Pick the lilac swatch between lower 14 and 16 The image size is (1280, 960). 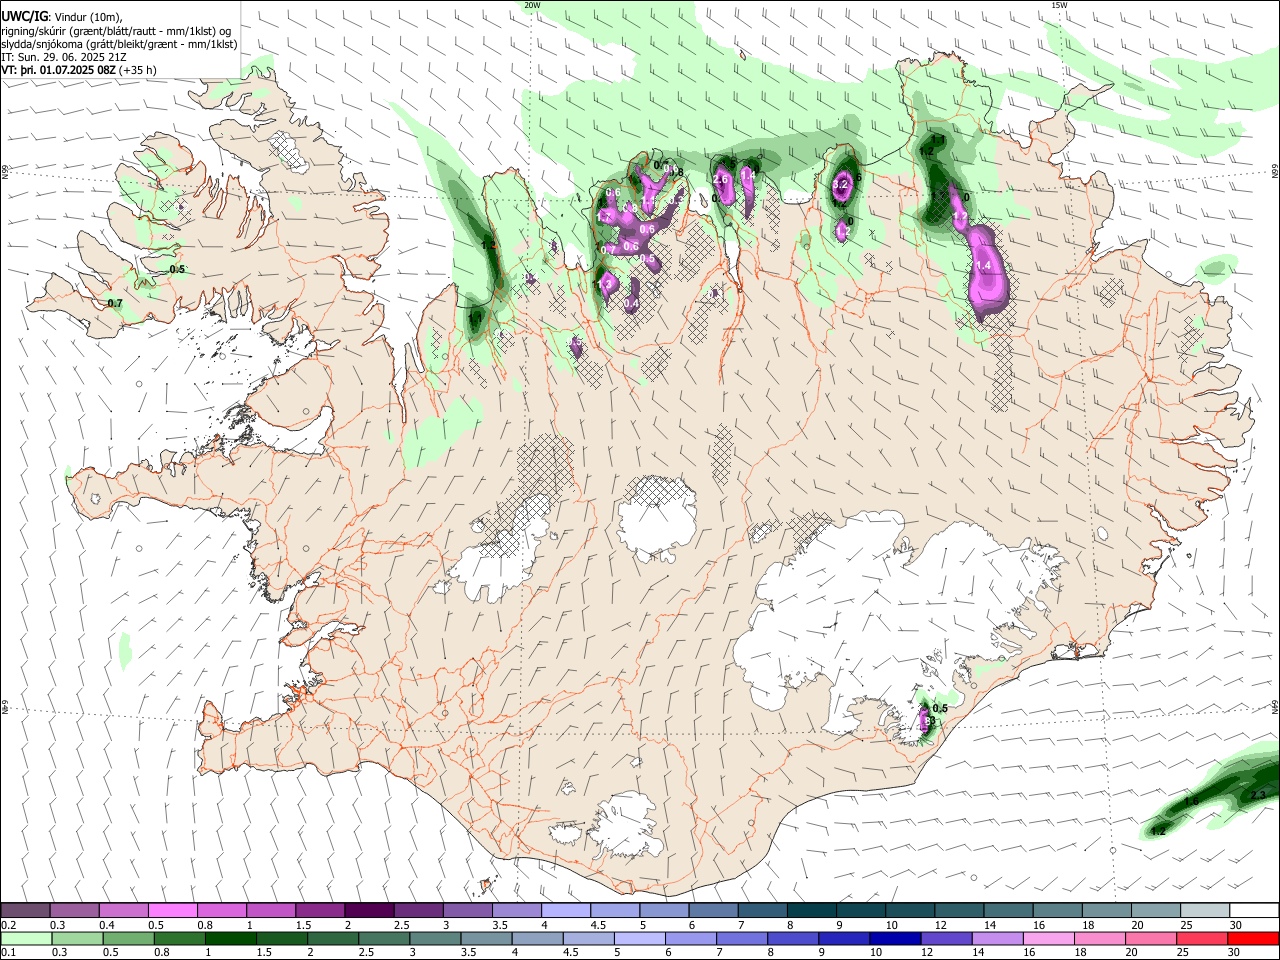(996, 939)
